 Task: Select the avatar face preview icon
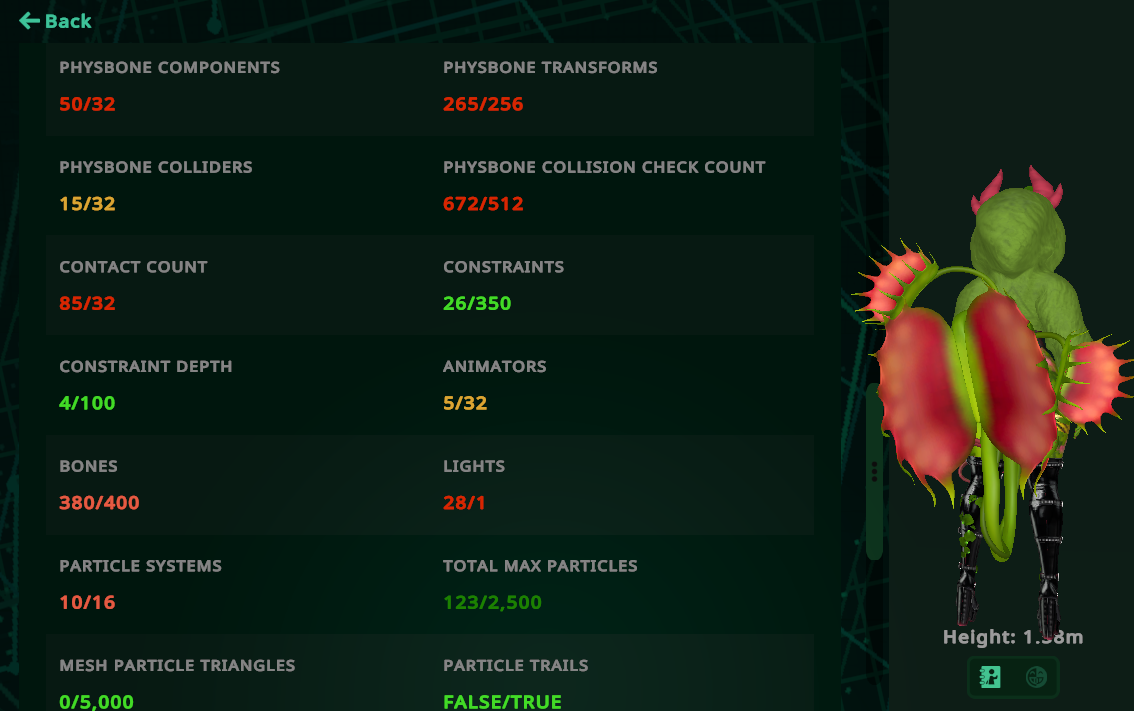pyautogui.click(x=1036, y=677)
